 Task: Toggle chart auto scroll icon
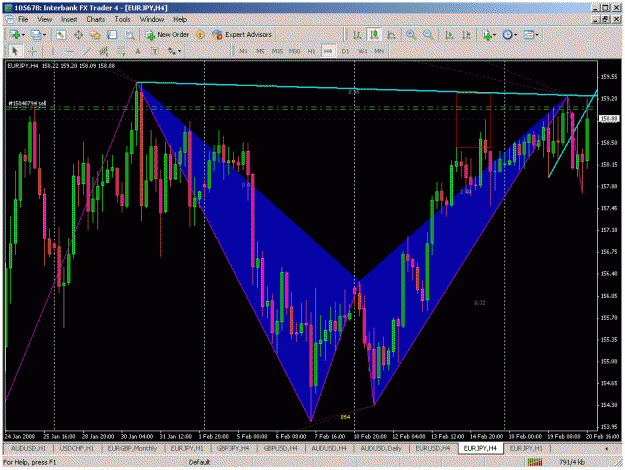(449, 35)
